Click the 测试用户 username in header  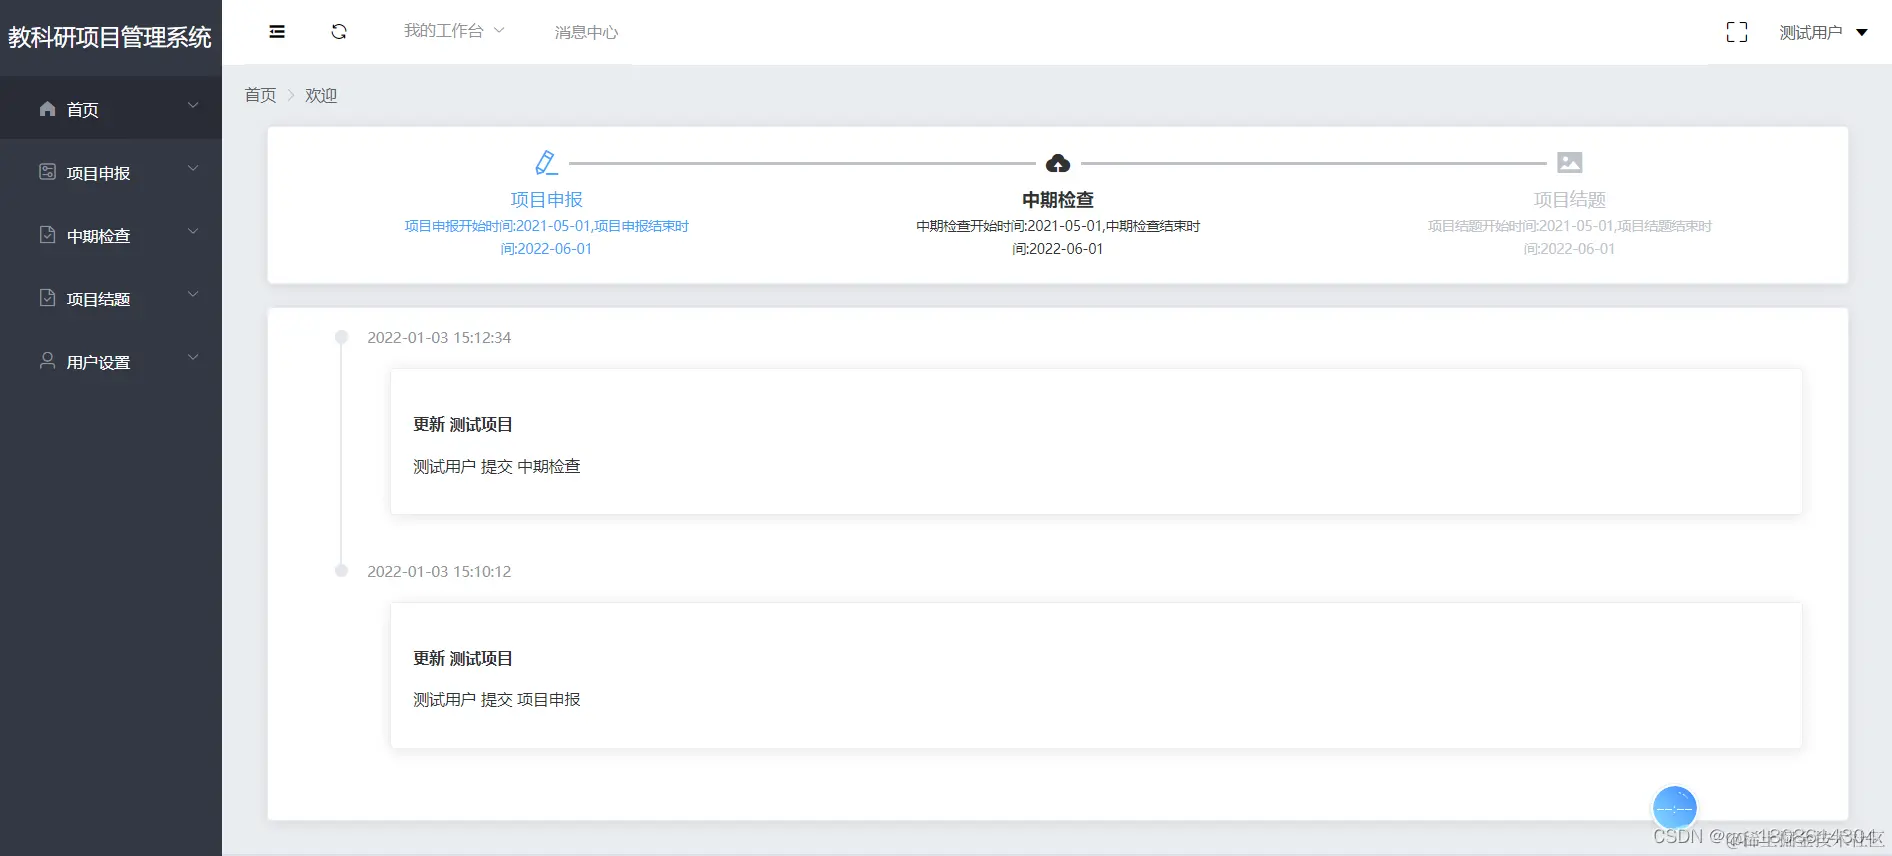pyautogui.click(x=1811, y=33)
